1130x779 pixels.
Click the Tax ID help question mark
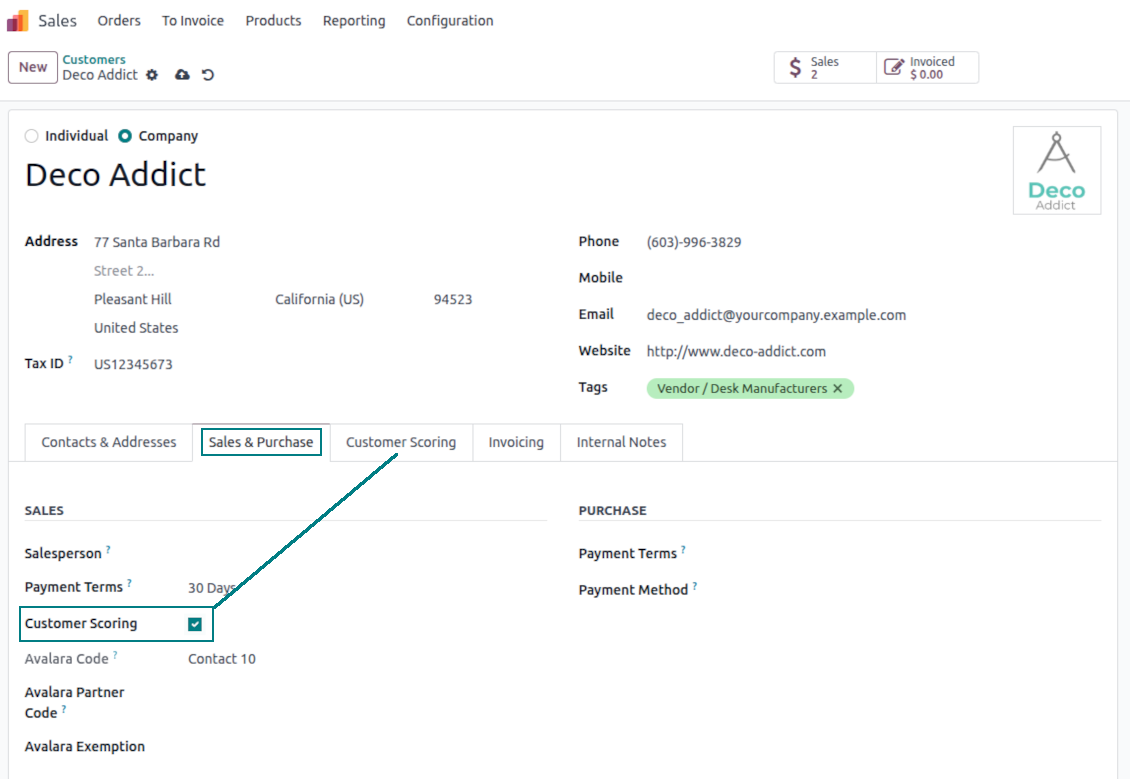70,359
